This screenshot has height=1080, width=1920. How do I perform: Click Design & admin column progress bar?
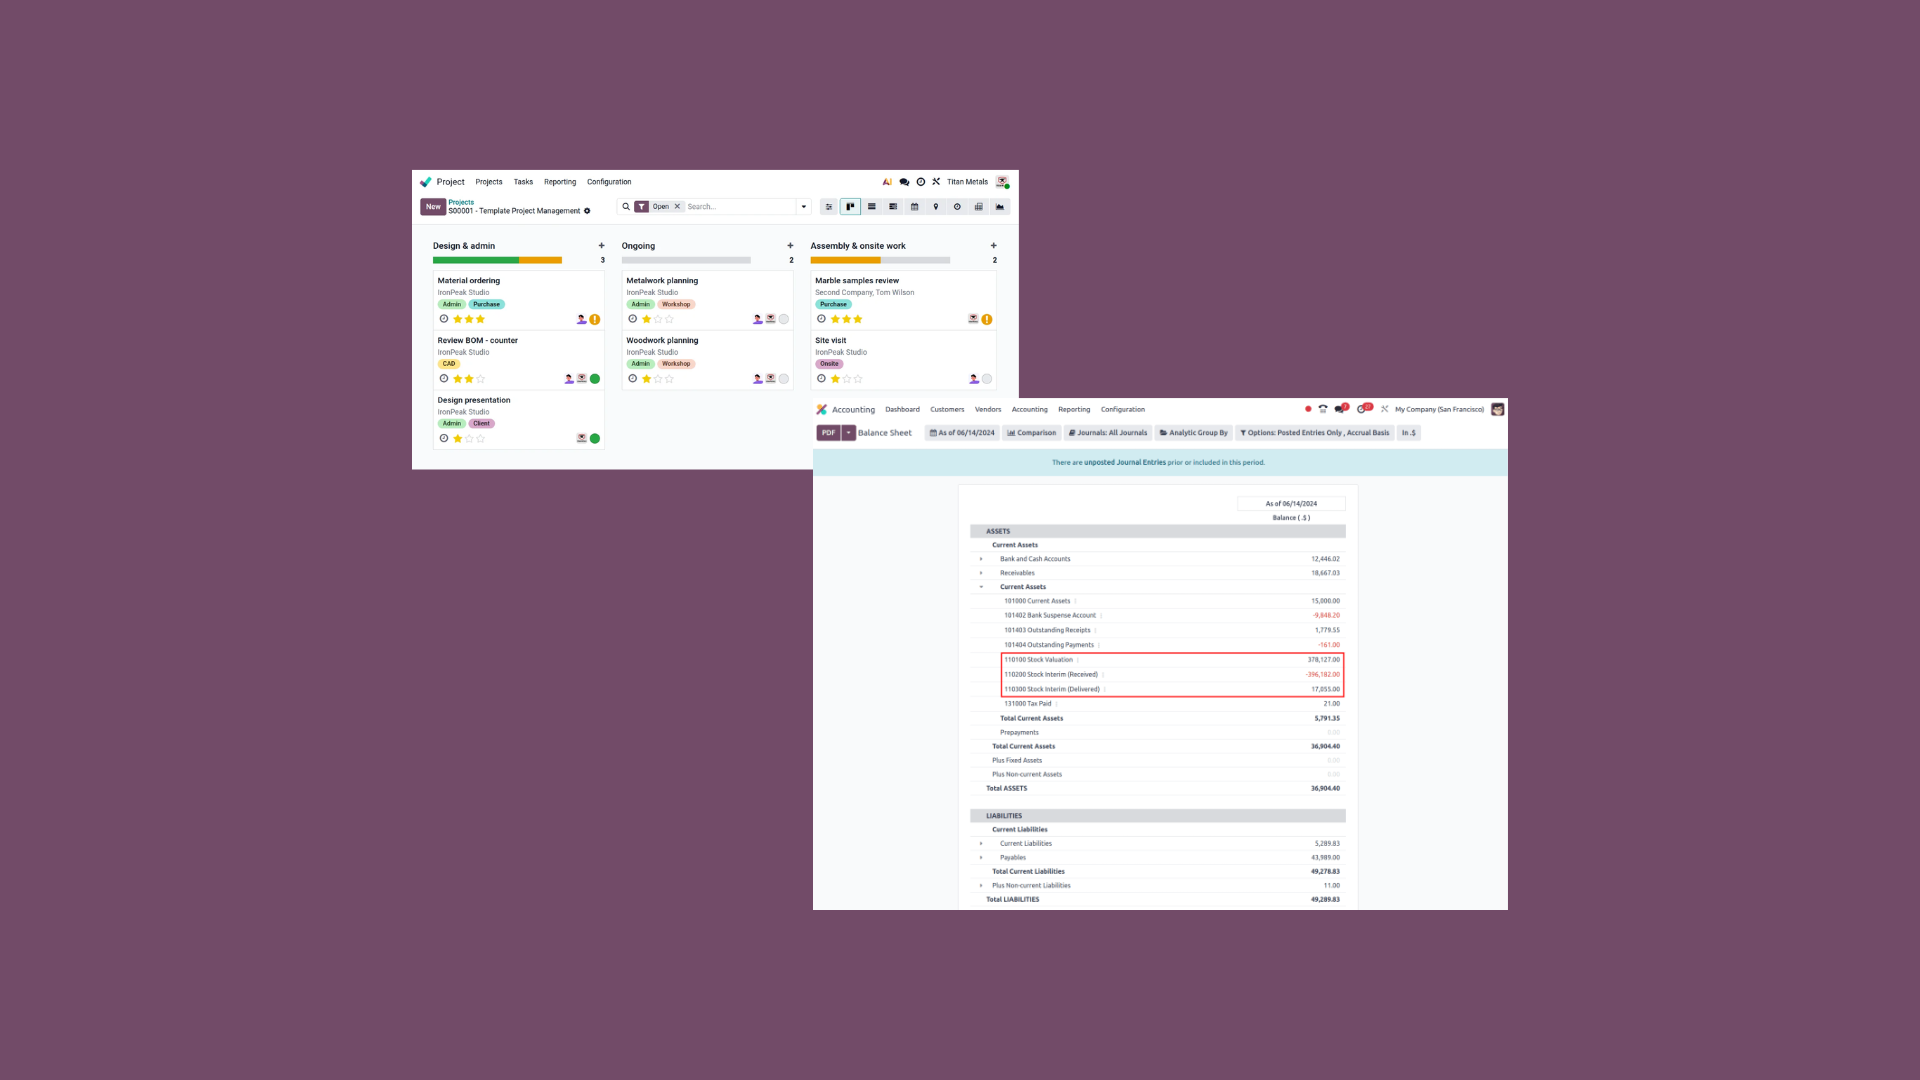[x=497, y=260]
